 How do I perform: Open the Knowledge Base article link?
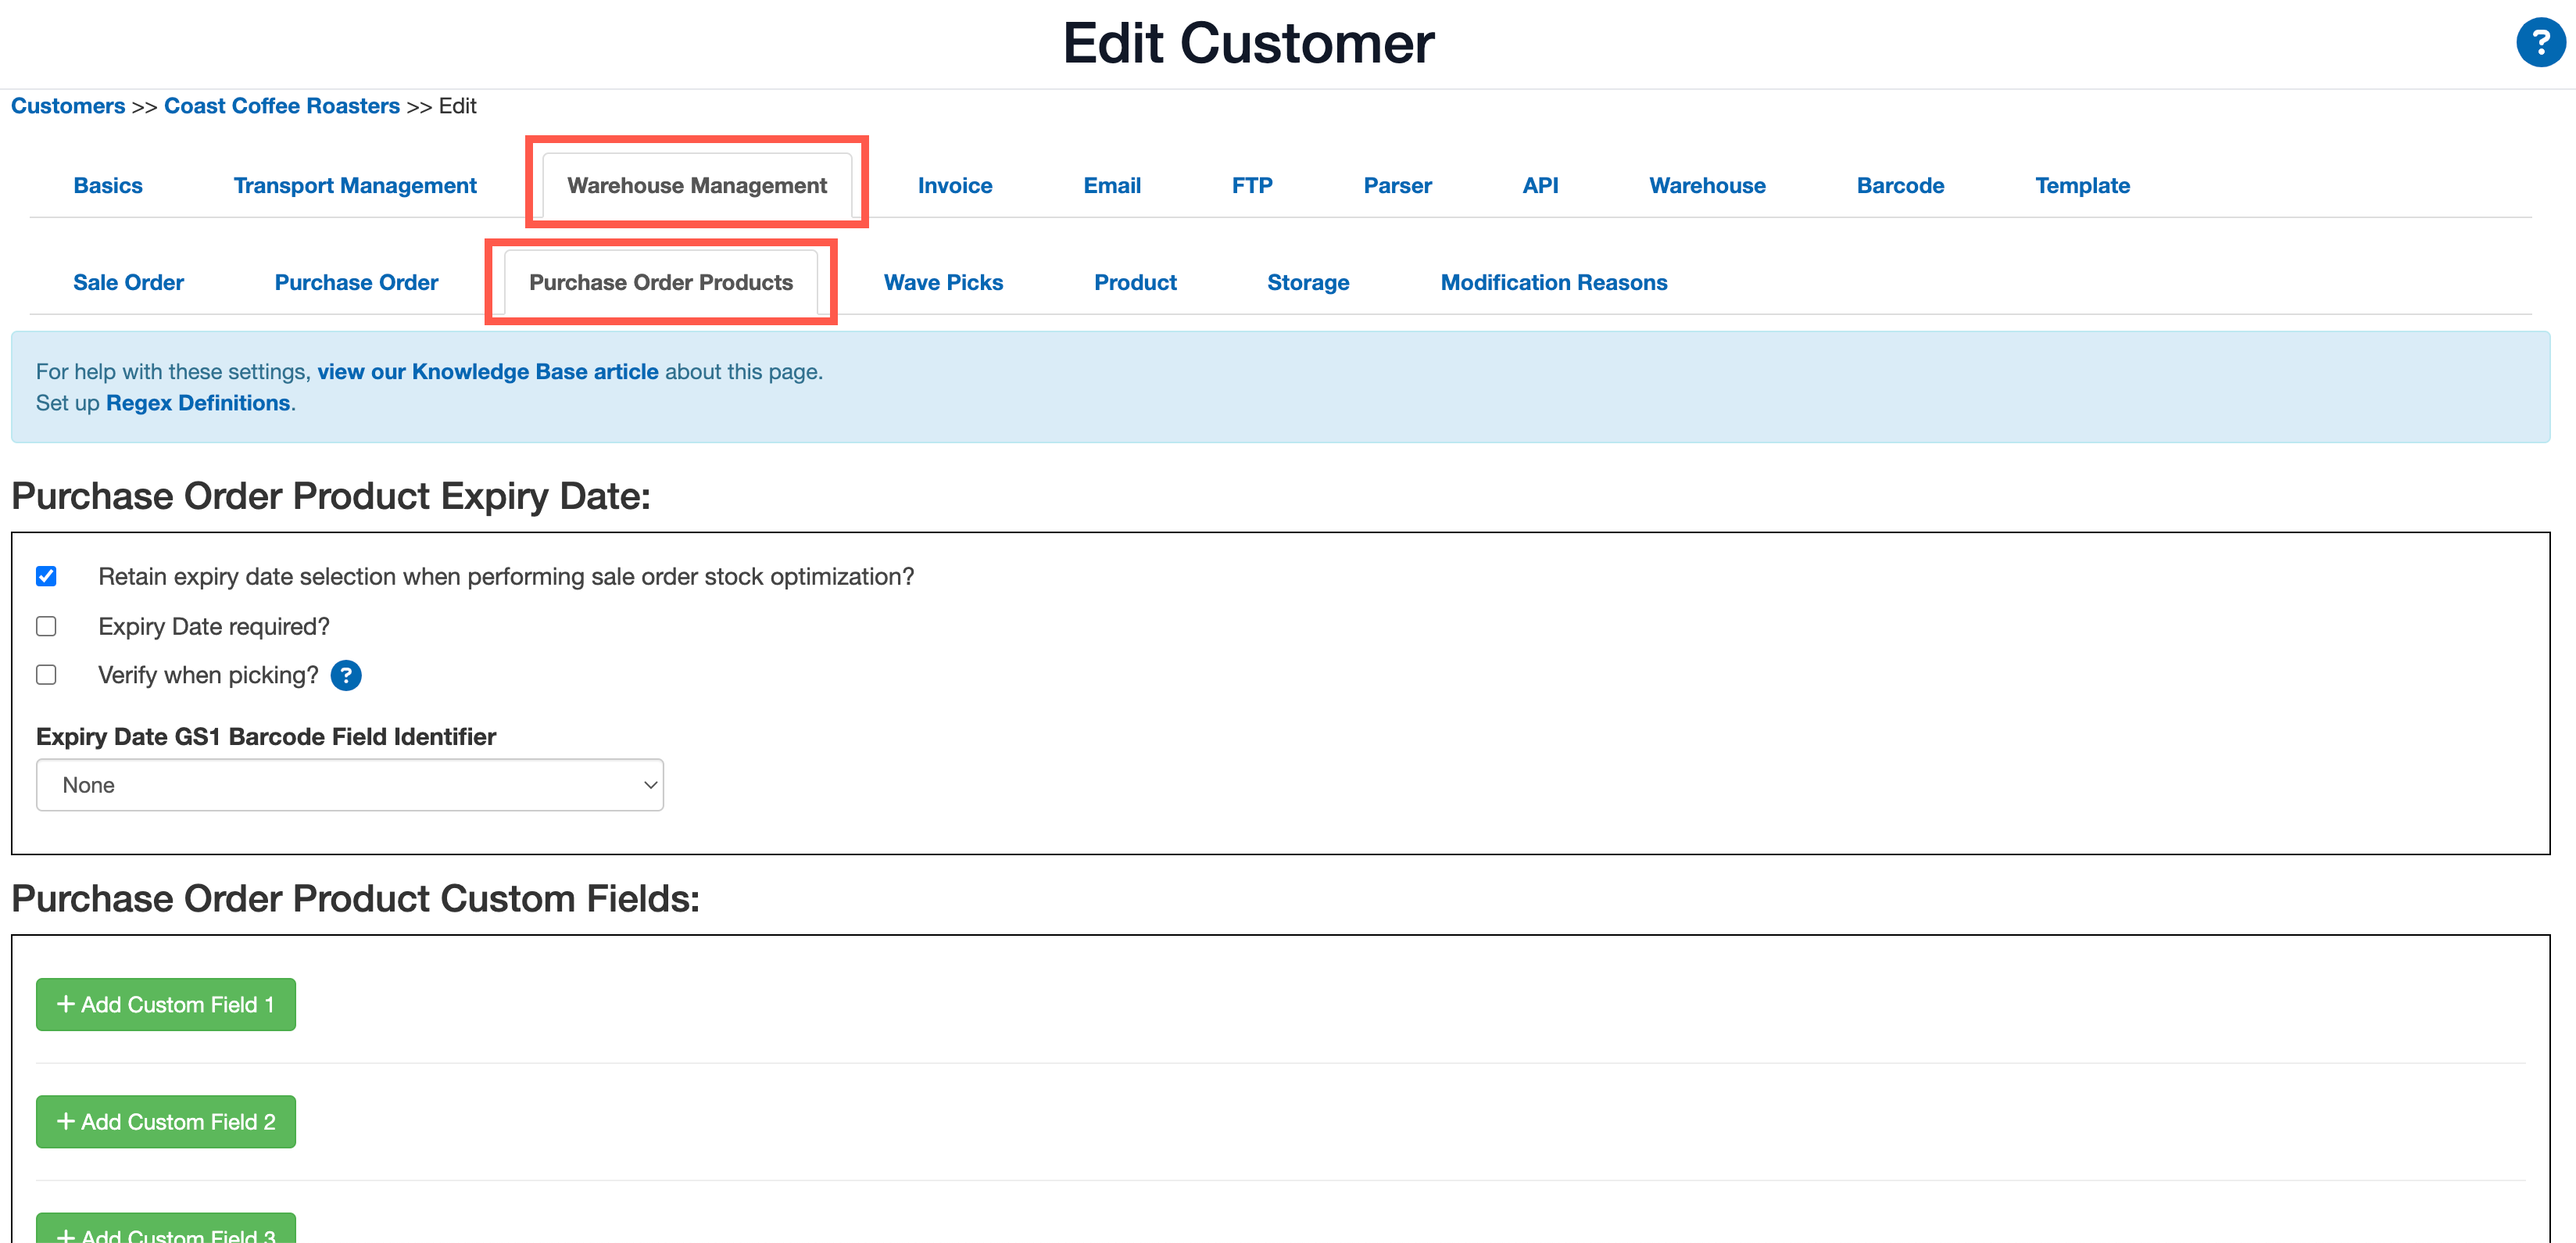487,371
